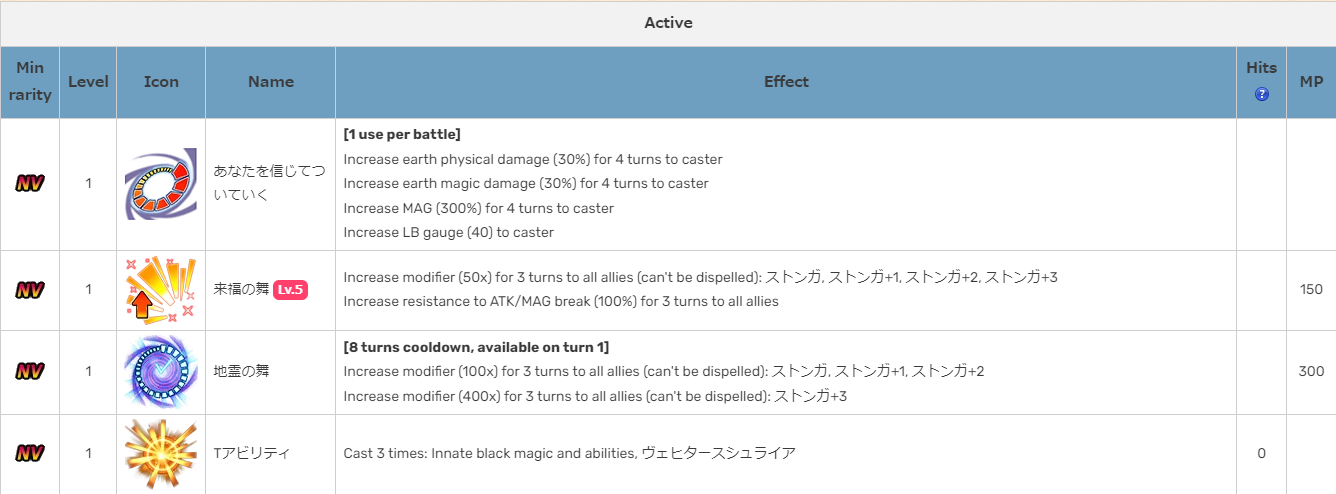Click the Active table heading
This screenshot has height=494, width=1336.
click(668, 23)
